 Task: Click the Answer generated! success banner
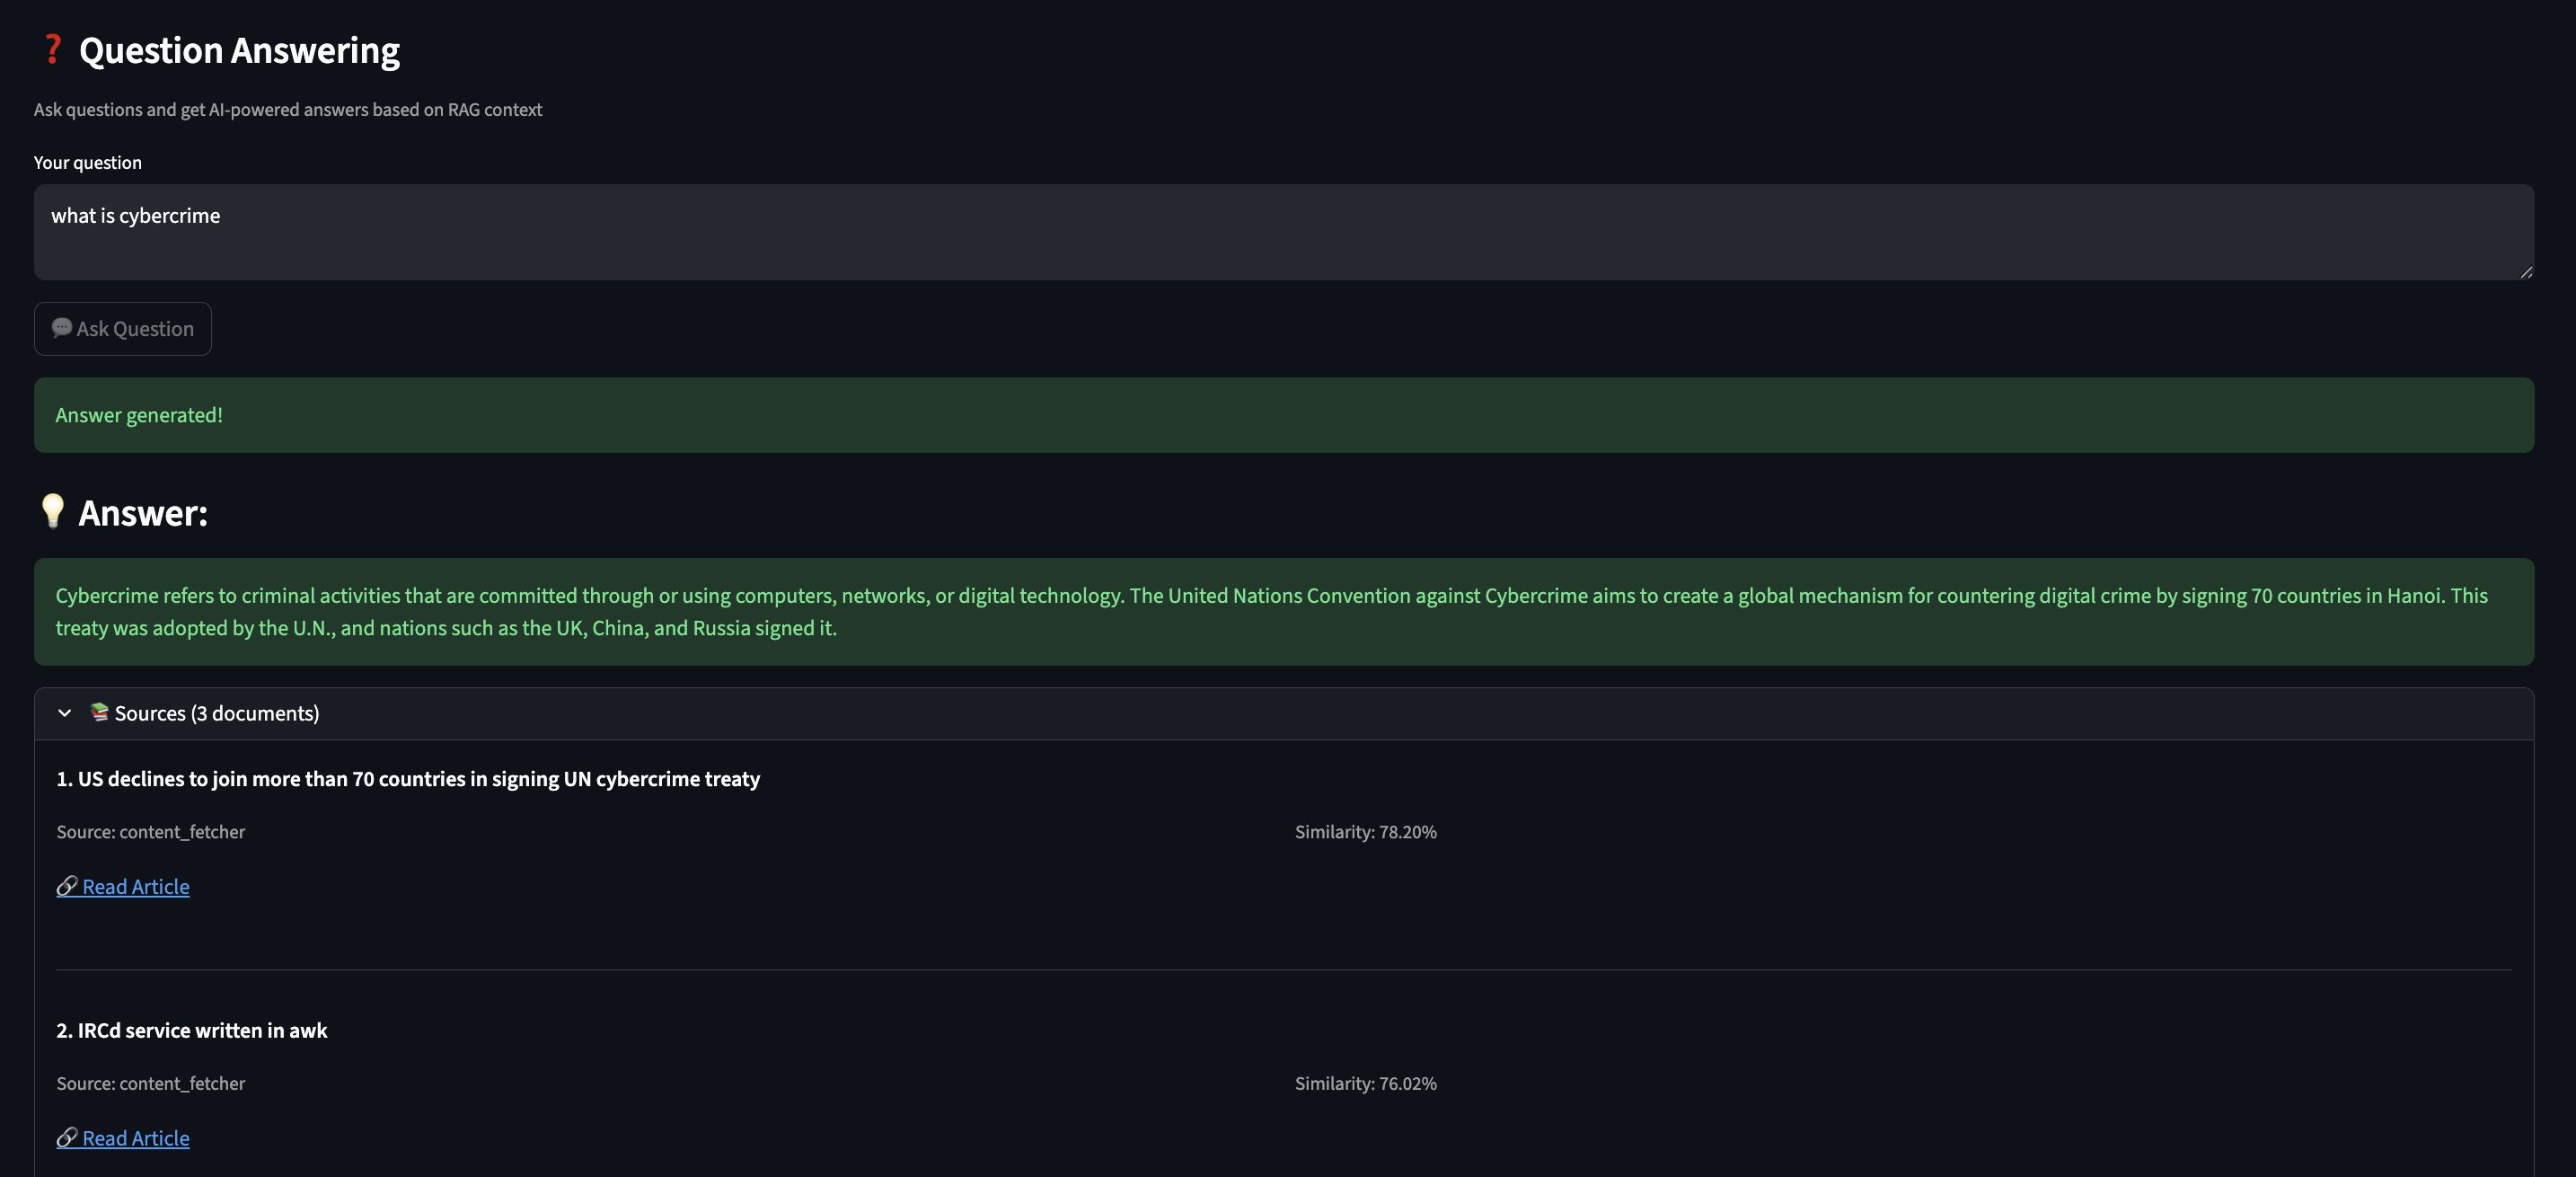[1283, 414]
